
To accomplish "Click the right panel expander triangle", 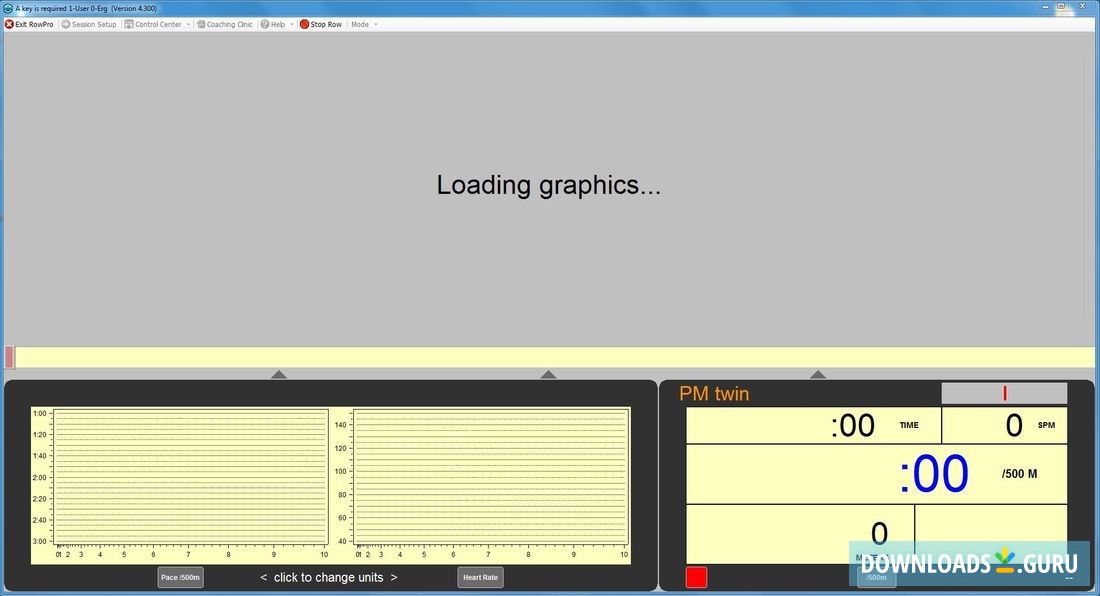I will 818,374.
